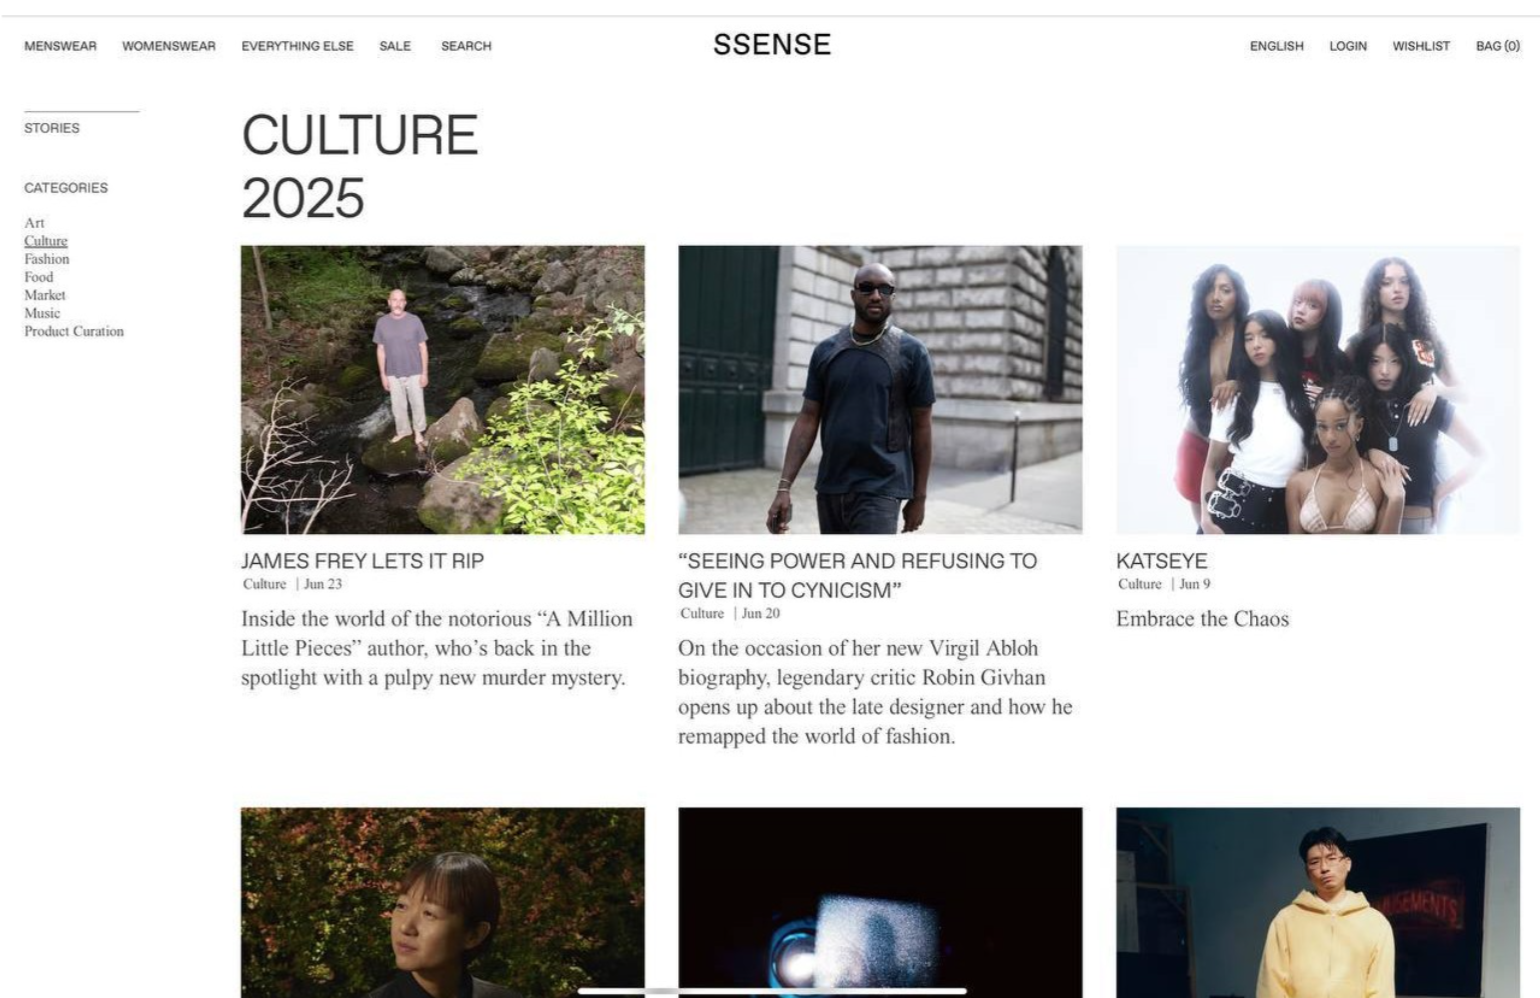Open SEARCH in top navigation
The width and height of the screenshot is (1540, 998).
pyautogui.click(x=466, y=46)
